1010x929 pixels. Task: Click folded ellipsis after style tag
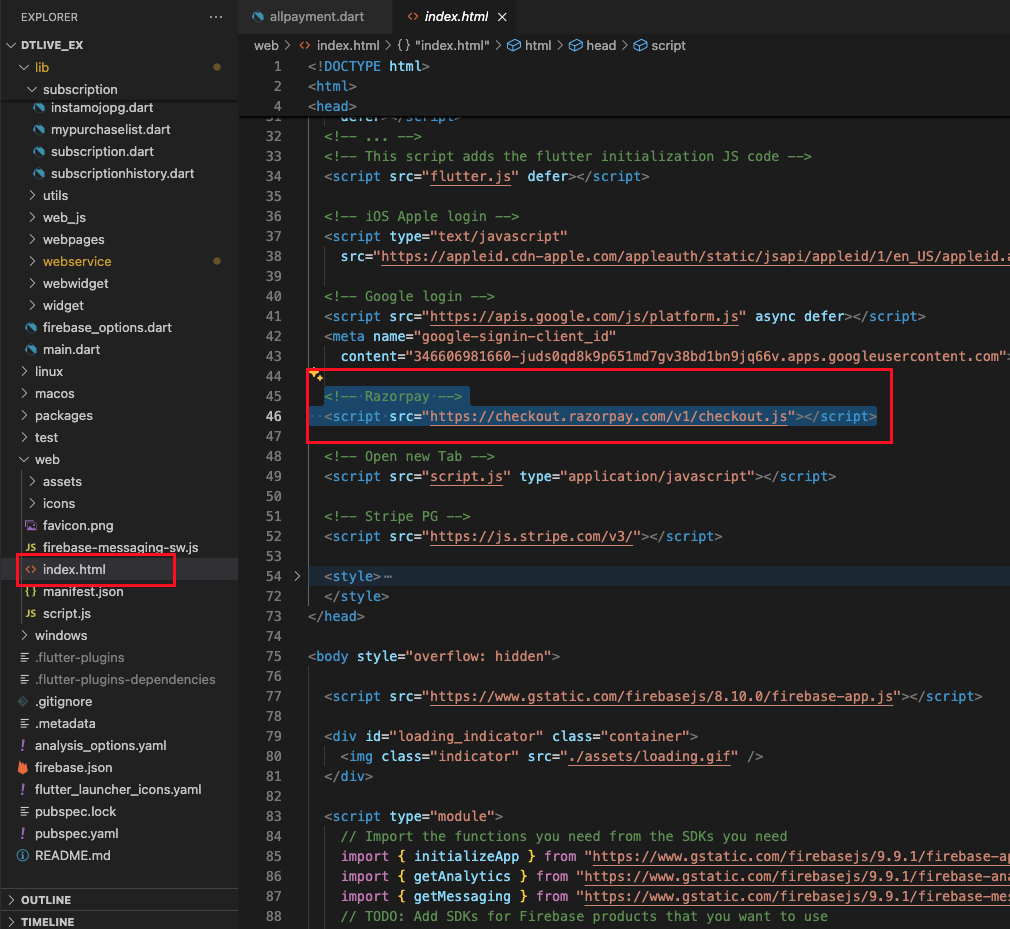(388, 577)
